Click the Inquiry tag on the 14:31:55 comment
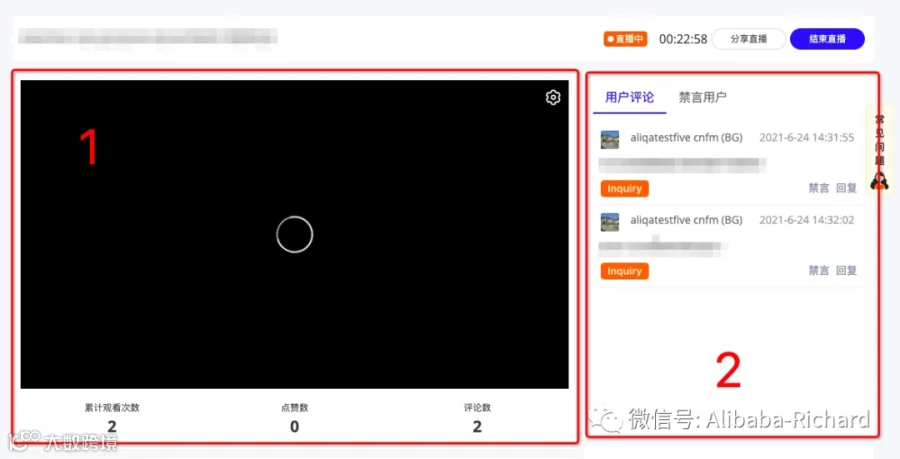This screenshot has height=459, width=900. 624,189
